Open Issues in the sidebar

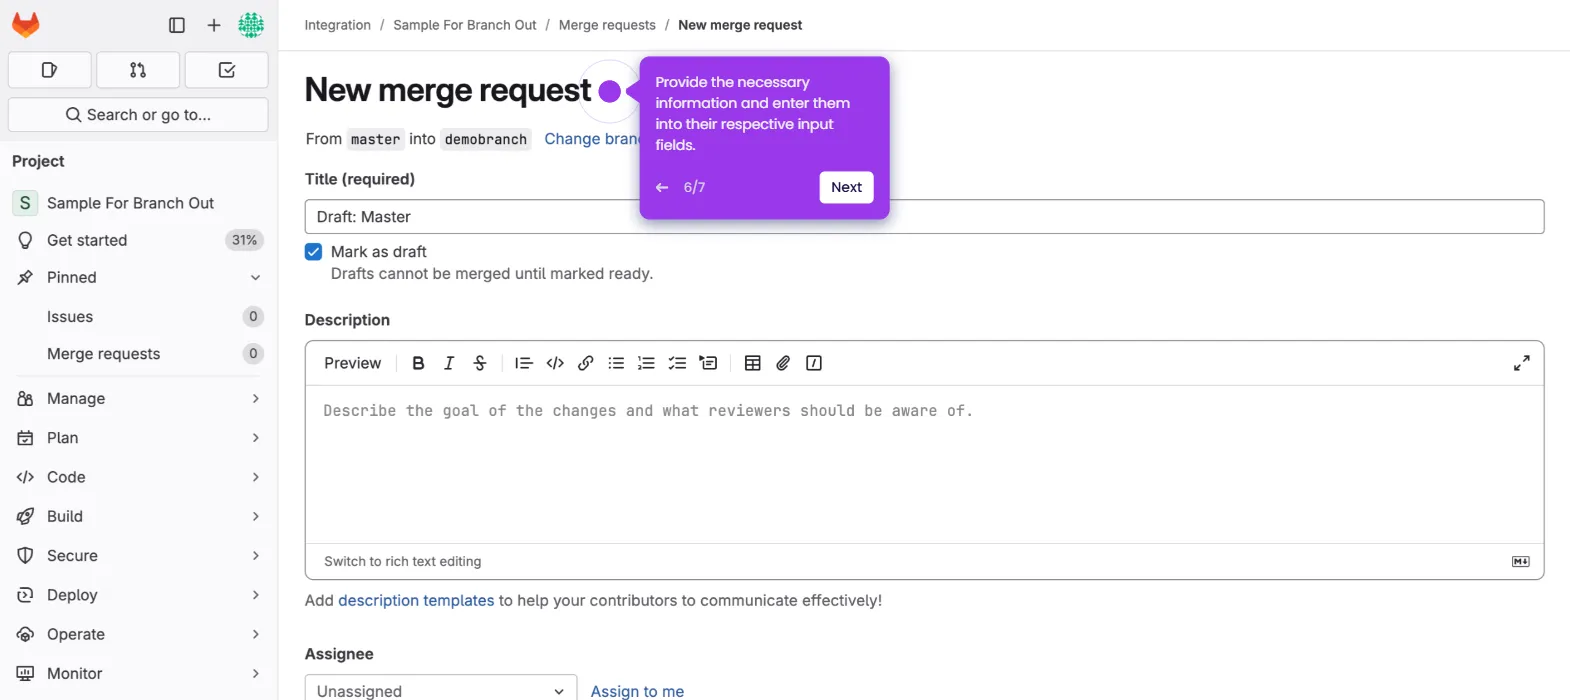pos(139,317)
